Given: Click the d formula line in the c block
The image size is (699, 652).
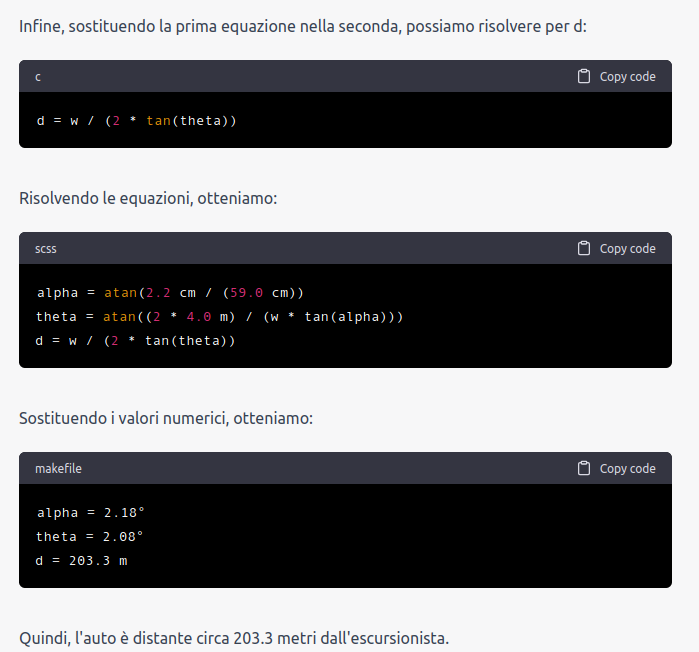Looking at the screenshot, I should [136, 121].
